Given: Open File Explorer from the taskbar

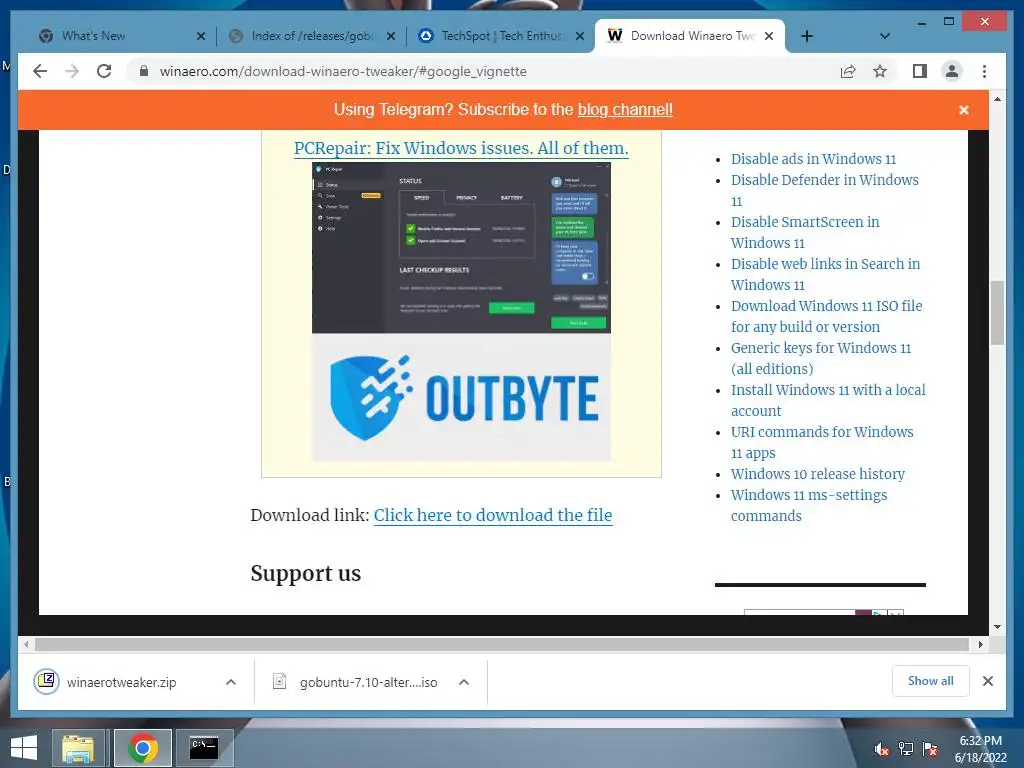Looking at the screenshot, I should click(x=78, y=748).
